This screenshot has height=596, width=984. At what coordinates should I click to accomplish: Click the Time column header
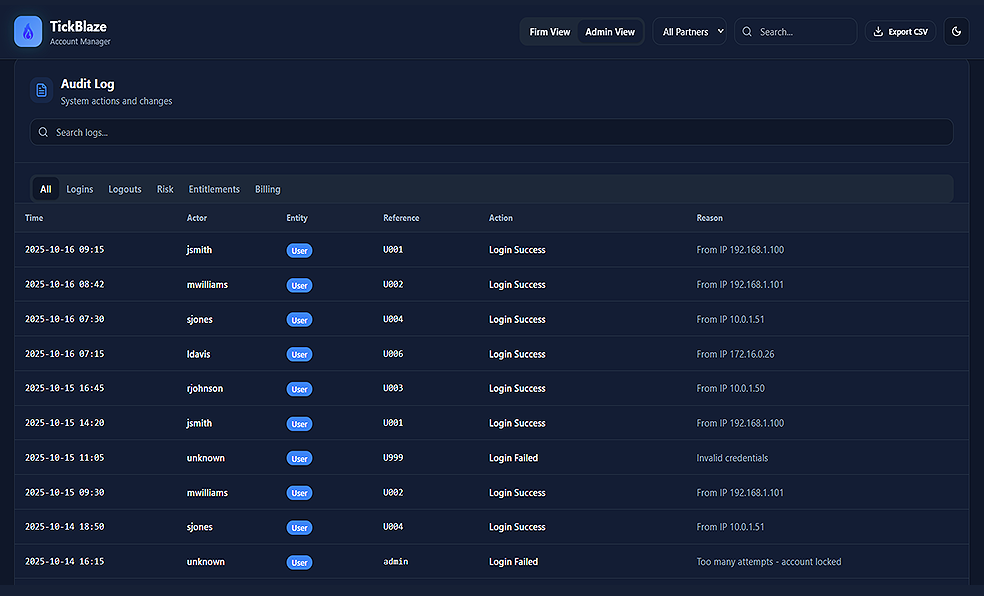pyautogui.click(x=34, y=218)
